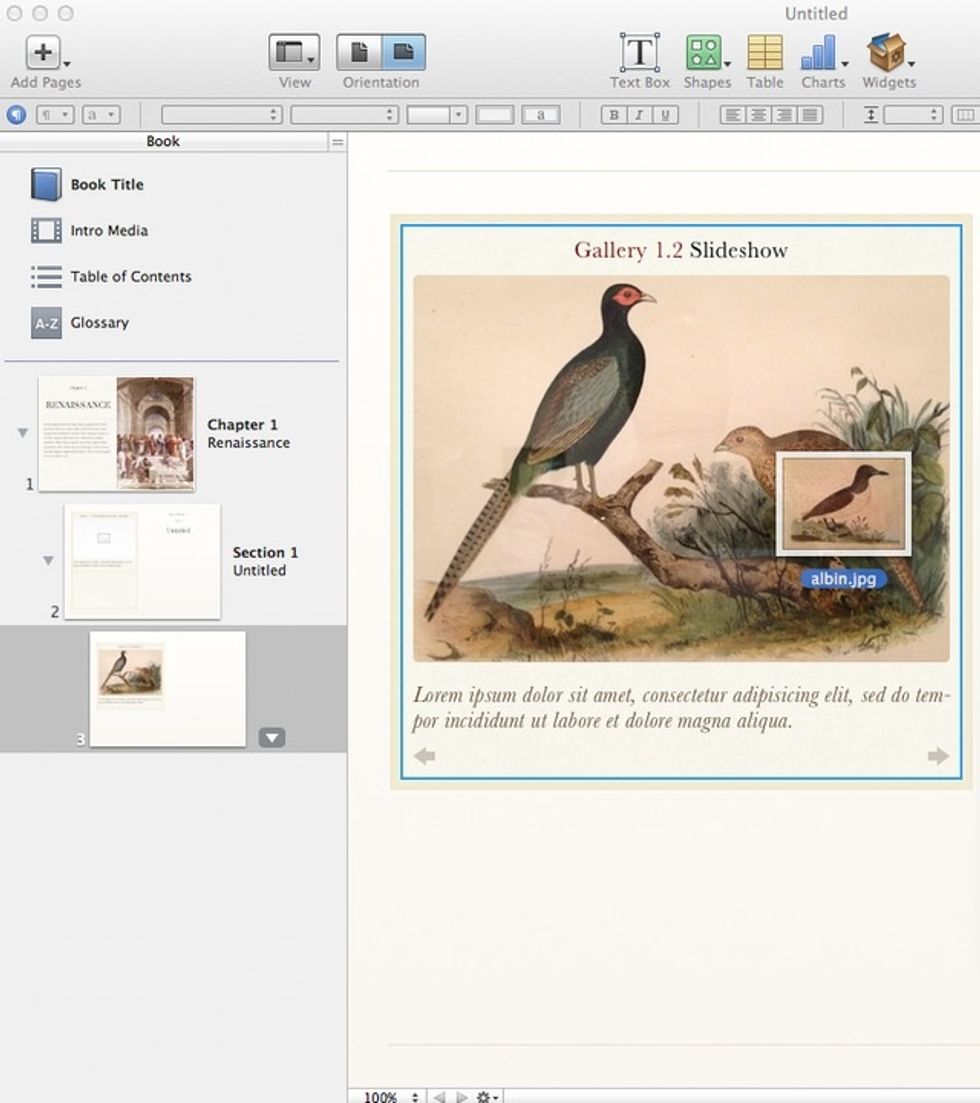Center align text
The image size is (980, 1103).
point(758,115)
